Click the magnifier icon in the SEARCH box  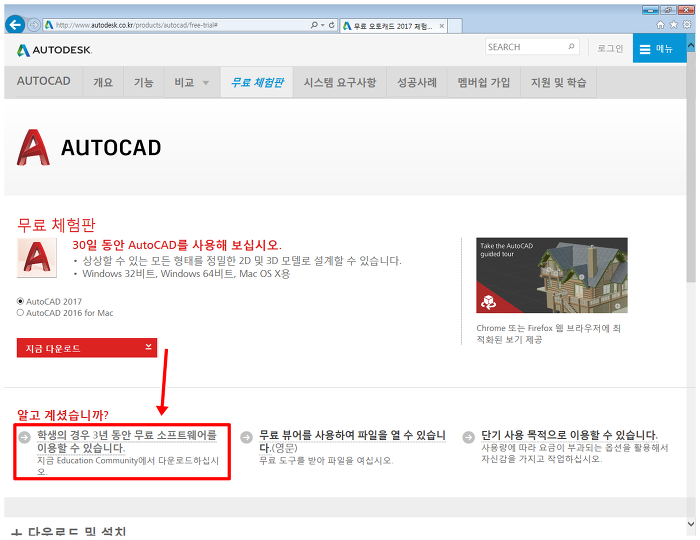pos(571,46)
